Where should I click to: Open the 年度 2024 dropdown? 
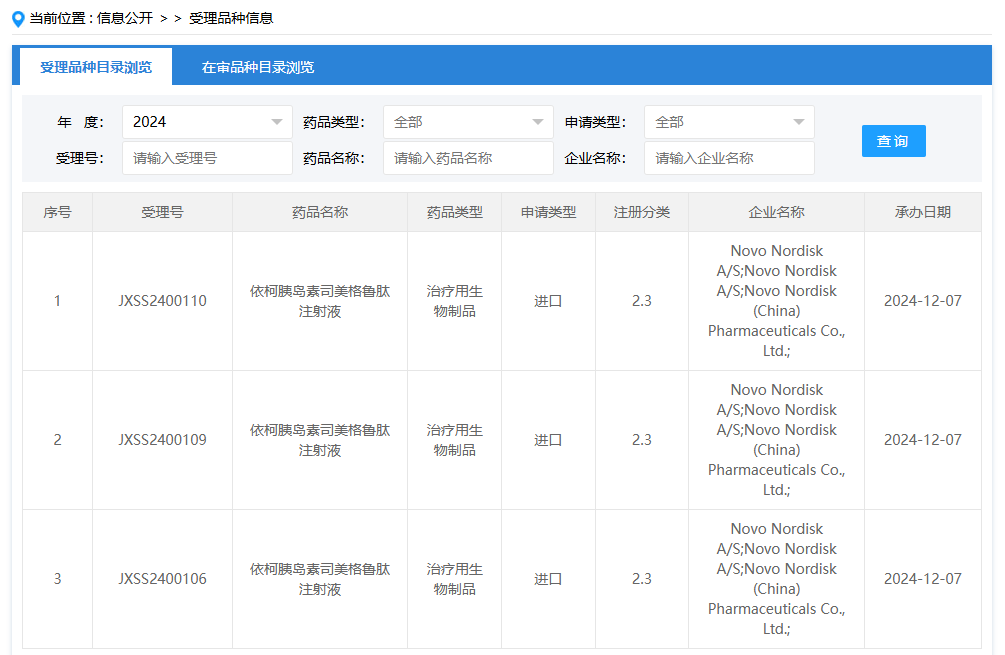207,122
